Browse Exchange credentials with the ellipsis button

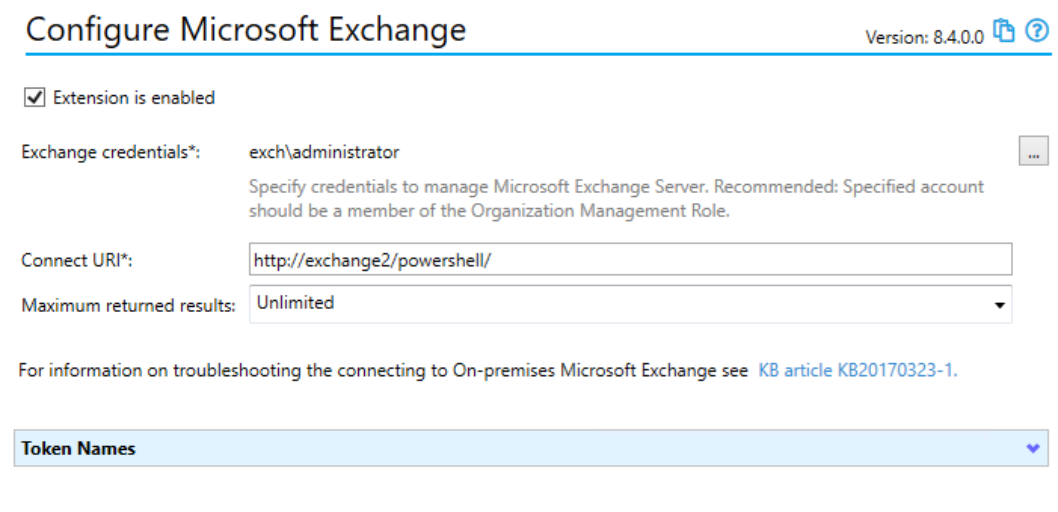click(x=1033, y=151)
